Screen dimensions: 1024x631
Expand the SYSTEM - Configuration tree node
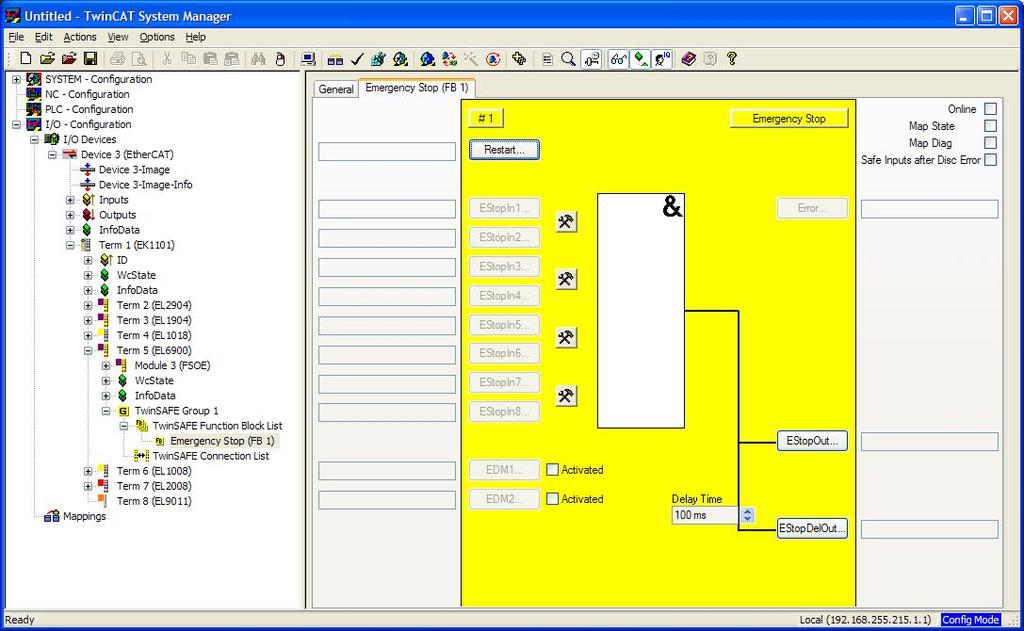point(16,79)
